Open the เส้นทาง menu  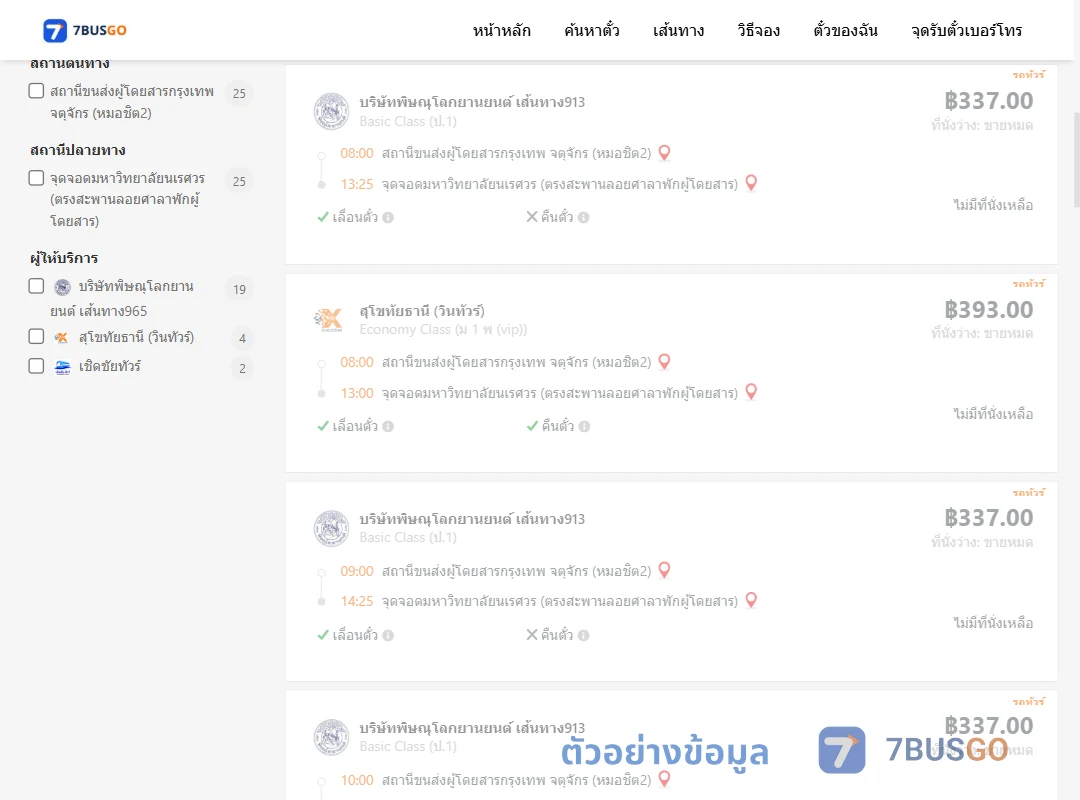pyautogui.click(x=678, y=30)
